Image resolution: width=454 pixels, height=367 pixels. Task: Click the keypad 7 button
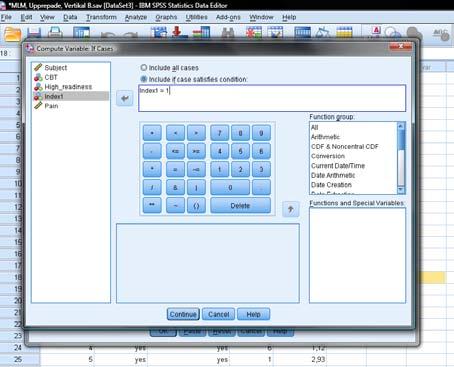tap(220, 133)
